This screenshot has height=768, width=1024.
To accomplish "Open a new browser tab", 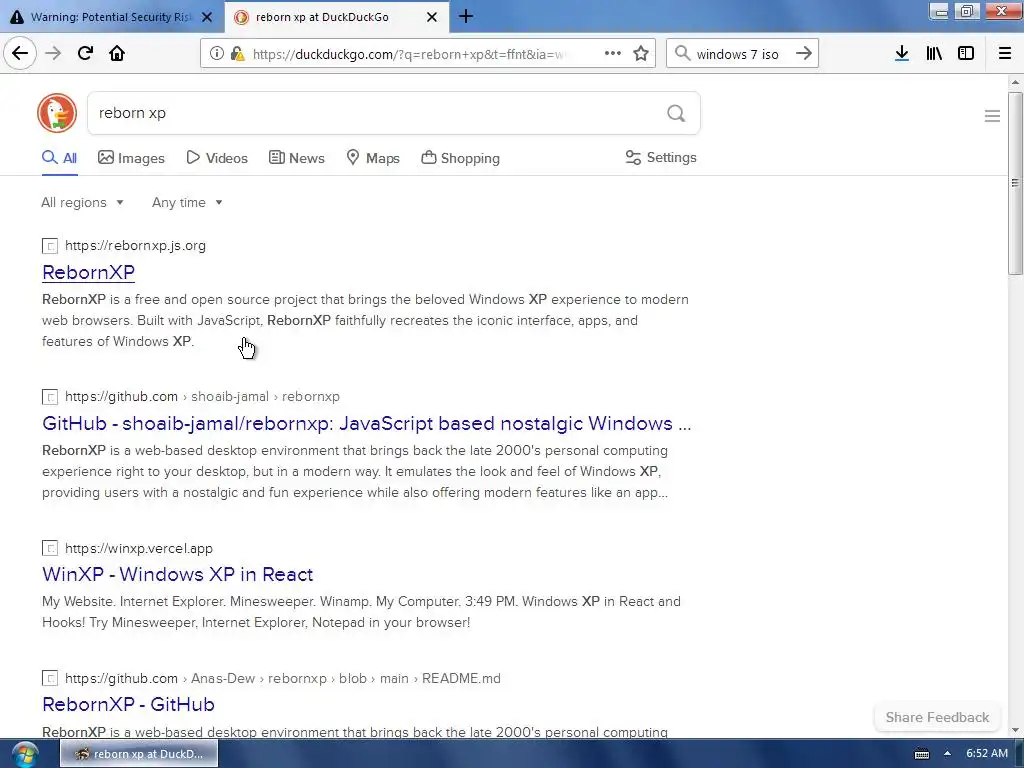I will [466, 16].
